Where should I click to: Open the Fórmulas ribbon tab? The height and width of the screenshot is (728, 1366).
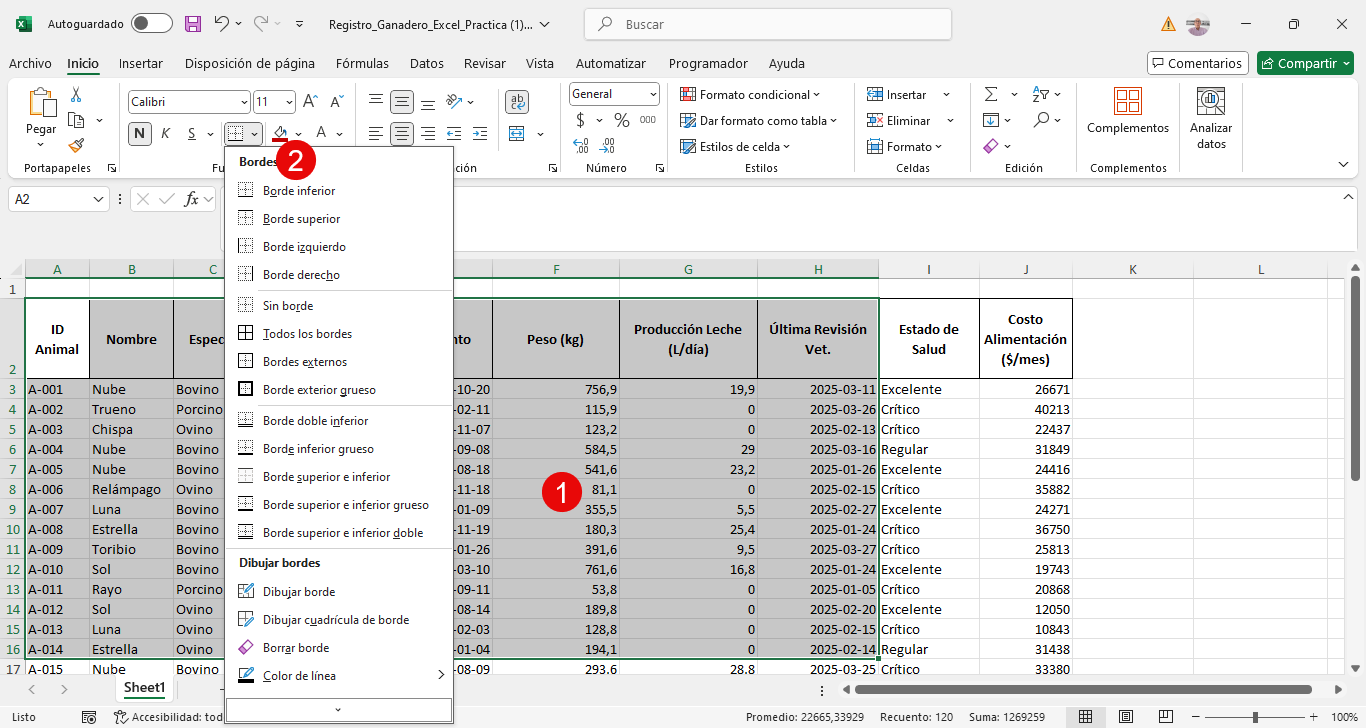pos(362,63)
